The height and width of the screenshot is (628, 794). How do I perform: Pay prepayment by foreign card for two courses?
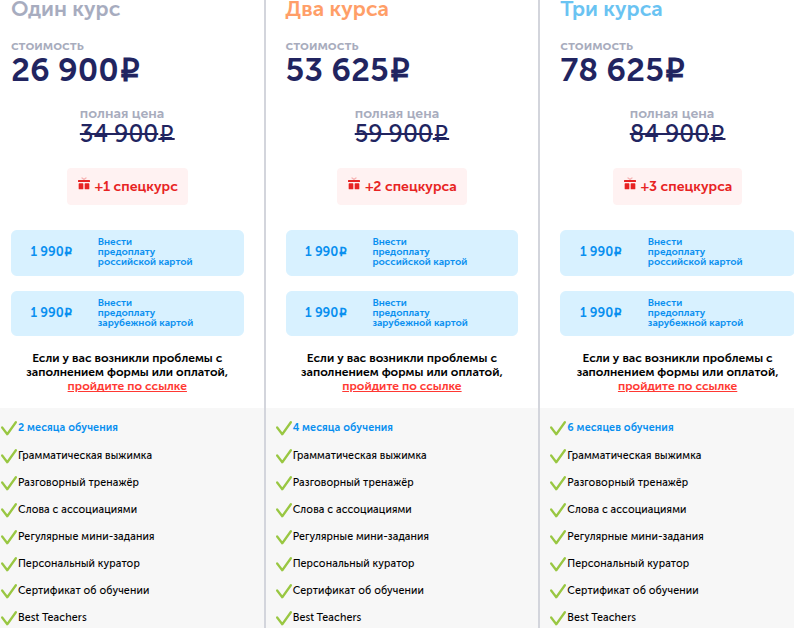402,313
